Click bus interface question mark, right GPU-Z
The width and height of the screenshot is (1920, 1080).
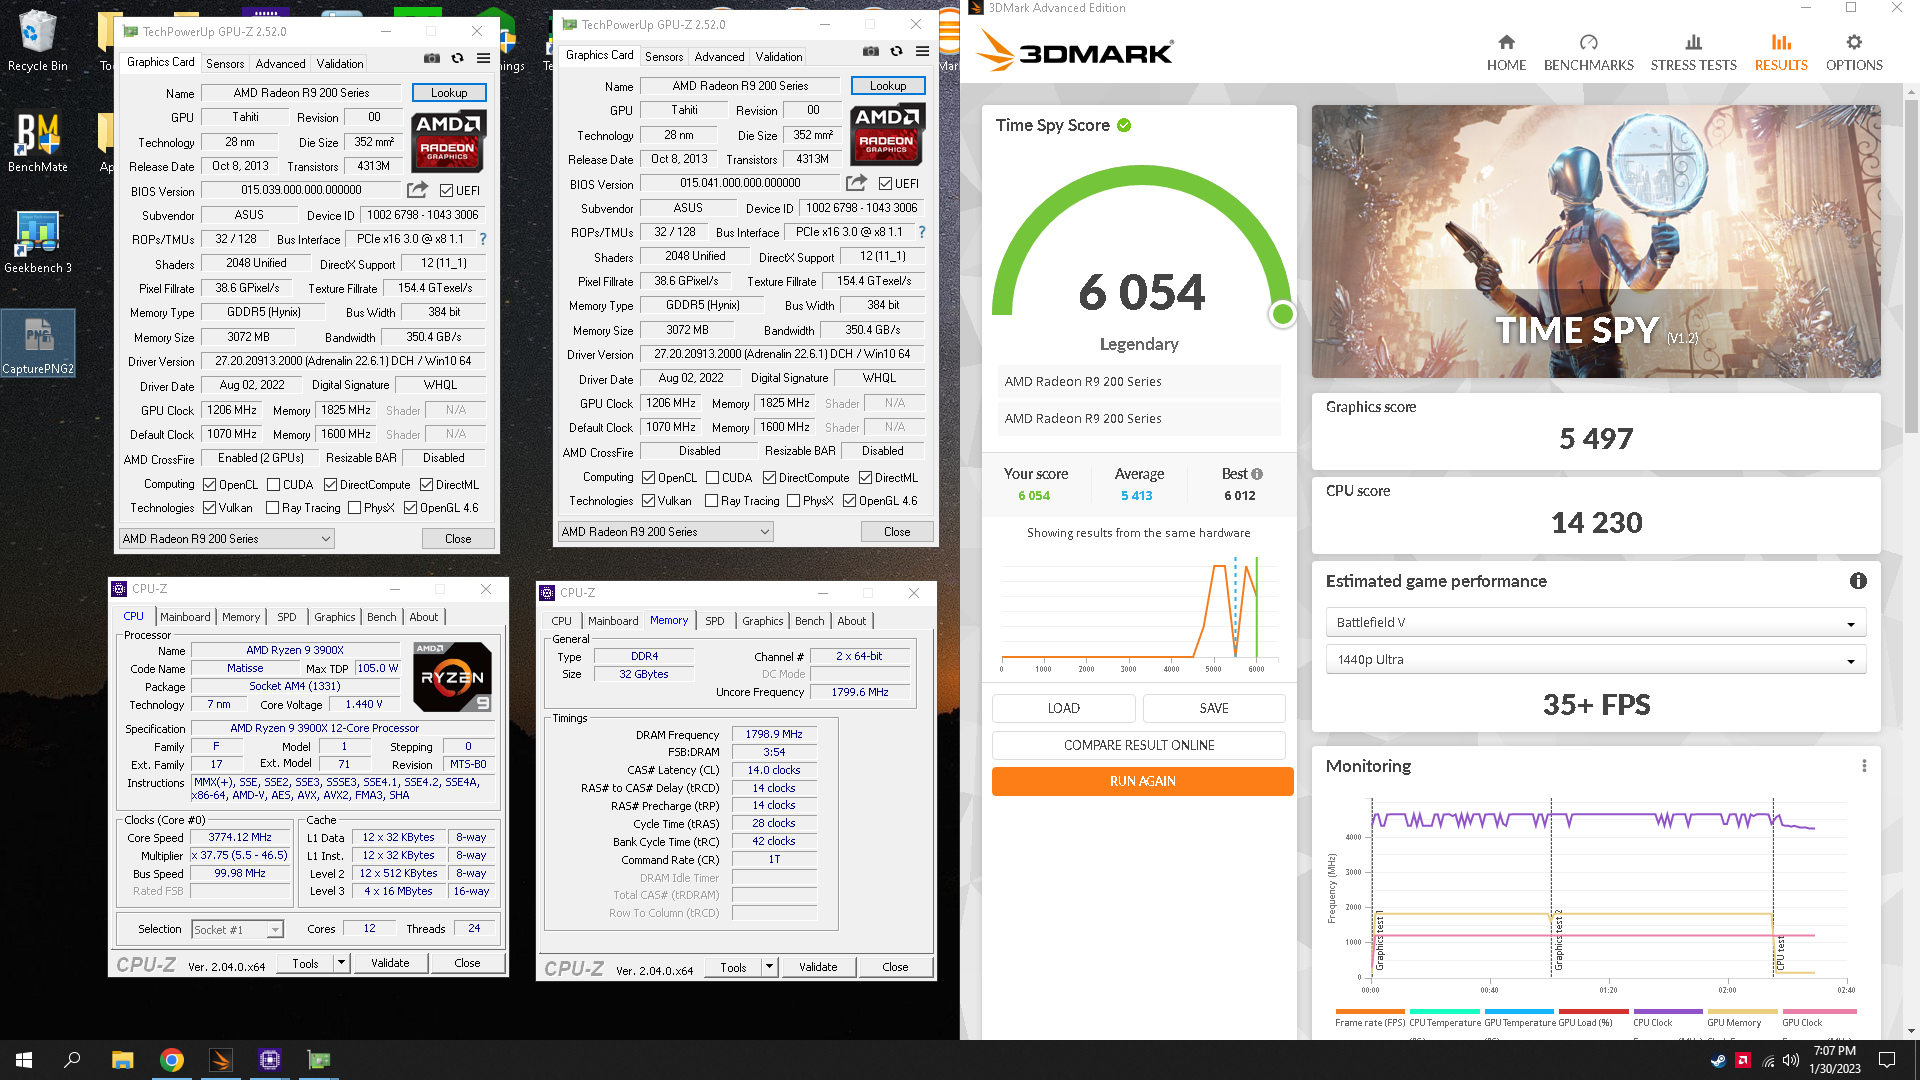[922, 232]
